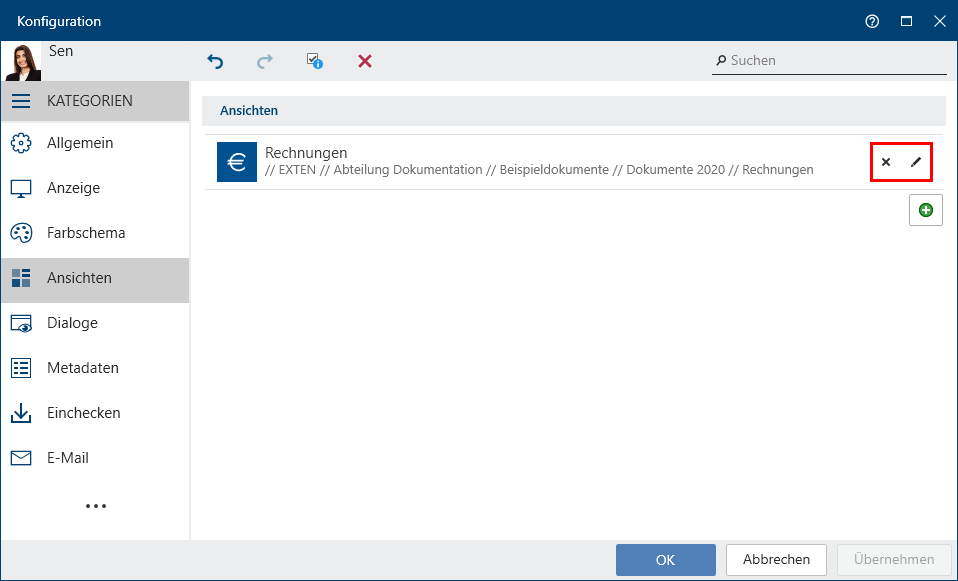The width and height of the screenshot is (958, 581).
Task: Open the Einchecken category
Action: coord(95,413)
